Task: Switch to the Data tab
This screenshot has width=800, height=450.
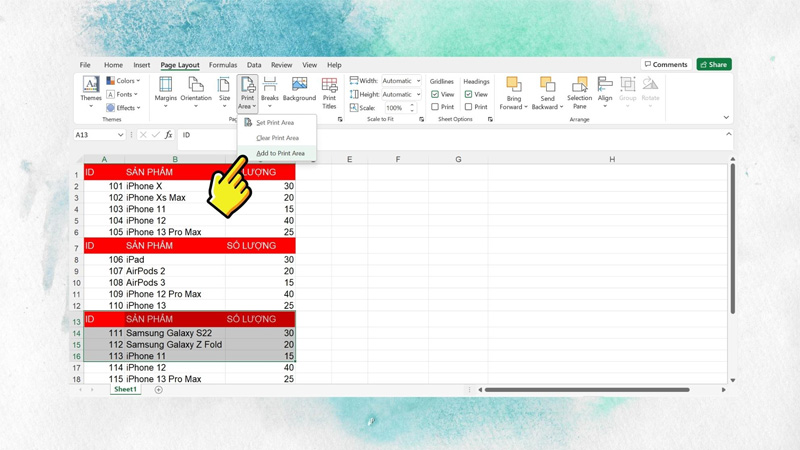Action: (254, 65)
